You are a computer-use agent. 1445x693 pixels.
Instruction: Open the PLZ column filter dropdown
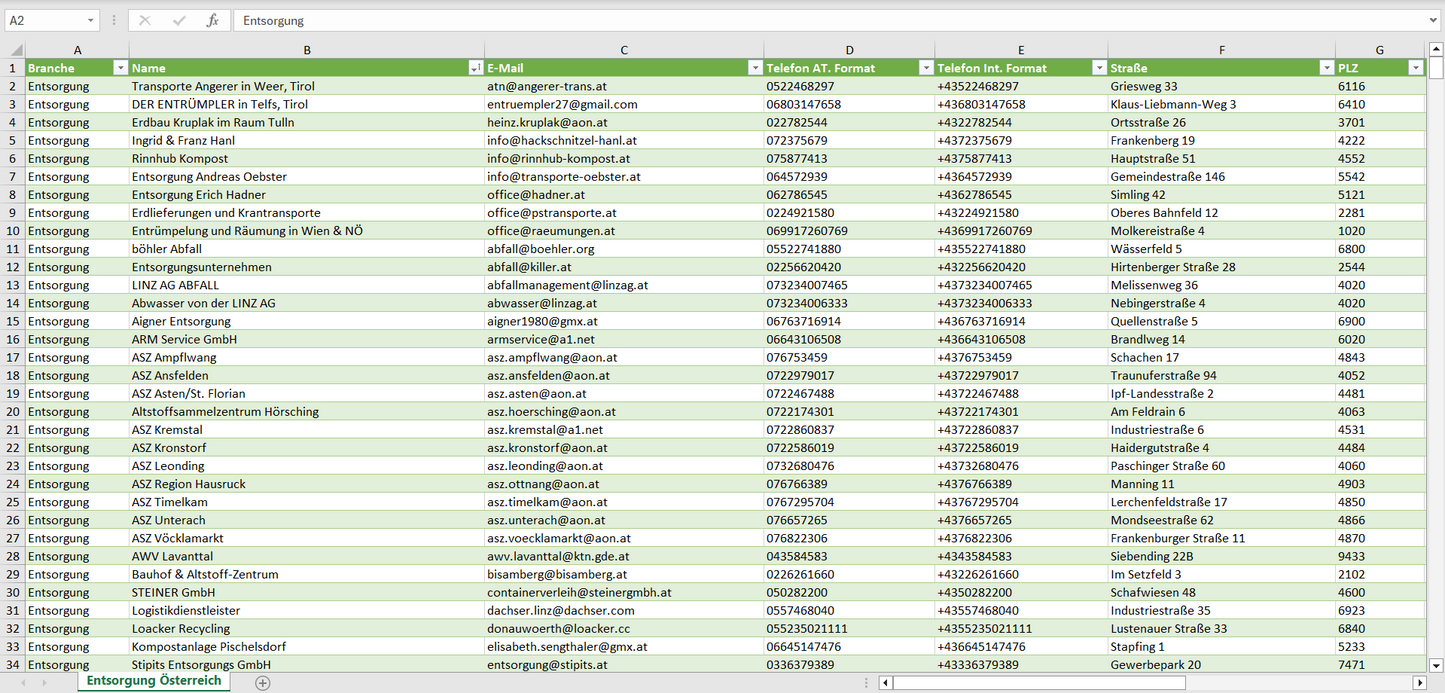(1415, 68)
